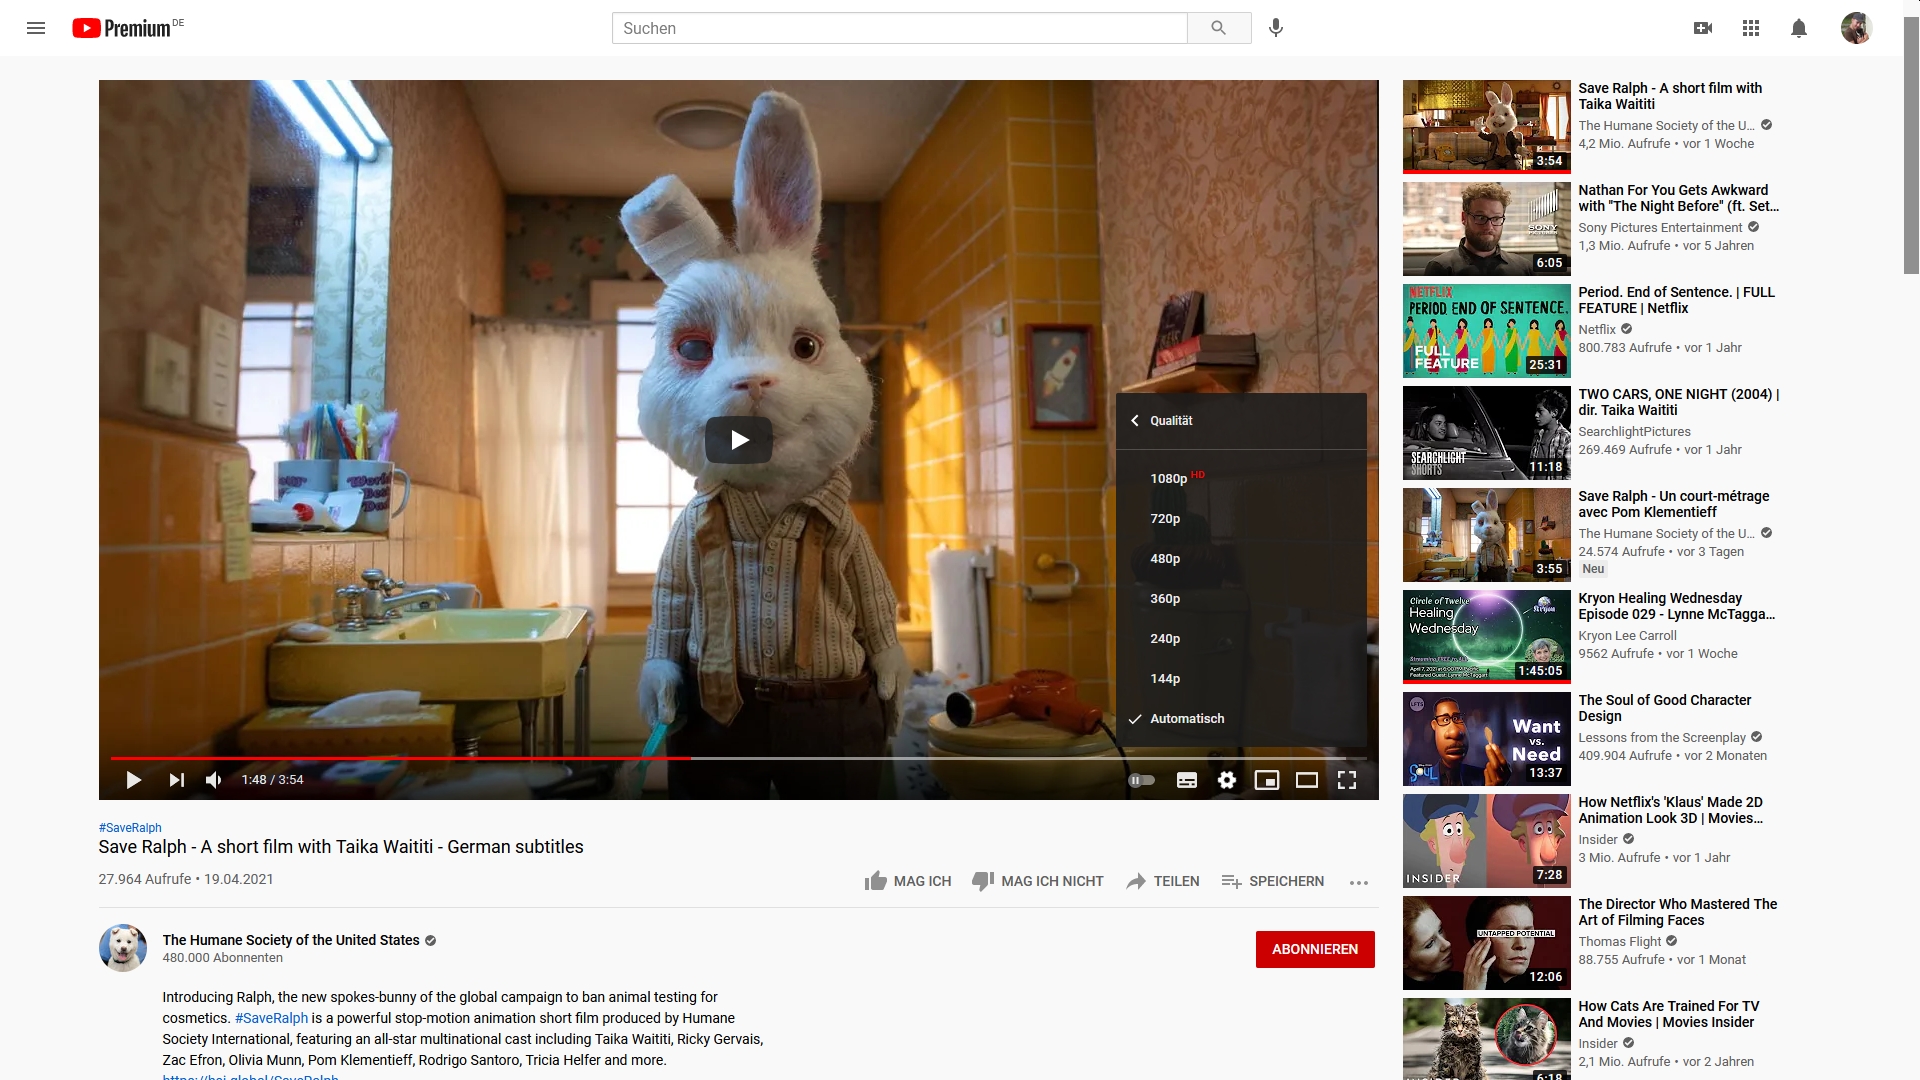Viewport: 1920px width, 1080px height.
Task: Open the player settings gear
Action: click(1227, 780)
